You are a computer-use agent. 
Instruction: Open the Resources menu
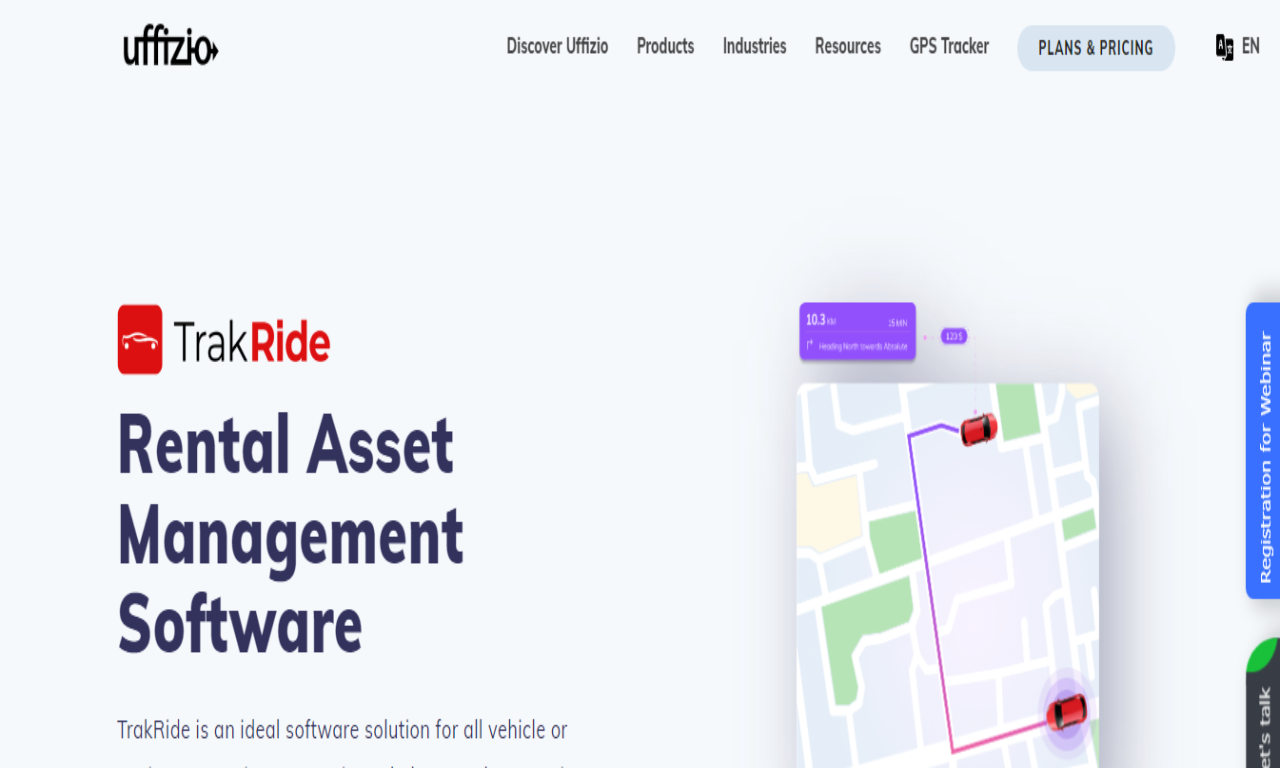pyautogui.click(x=848, y=46)
